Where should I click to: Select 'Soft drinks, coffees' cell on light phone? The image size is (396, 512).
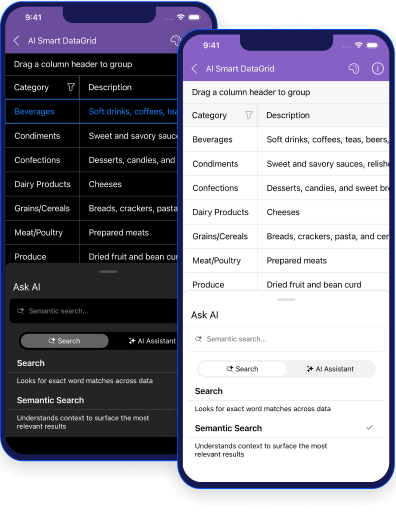(x=323, y=139)
